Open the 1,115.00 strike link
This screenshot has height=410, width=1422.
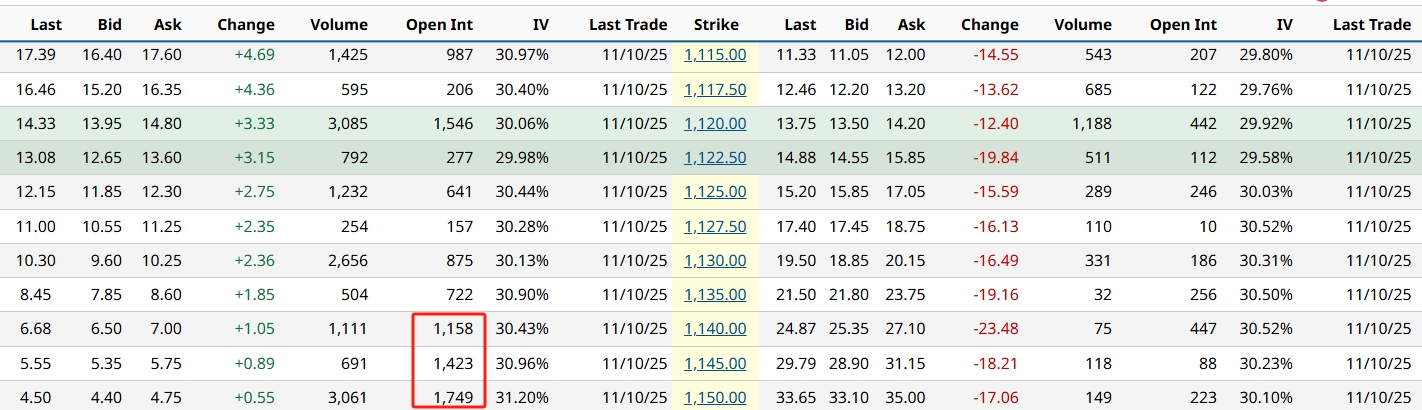pyautogui.click(x=715, y=55)
